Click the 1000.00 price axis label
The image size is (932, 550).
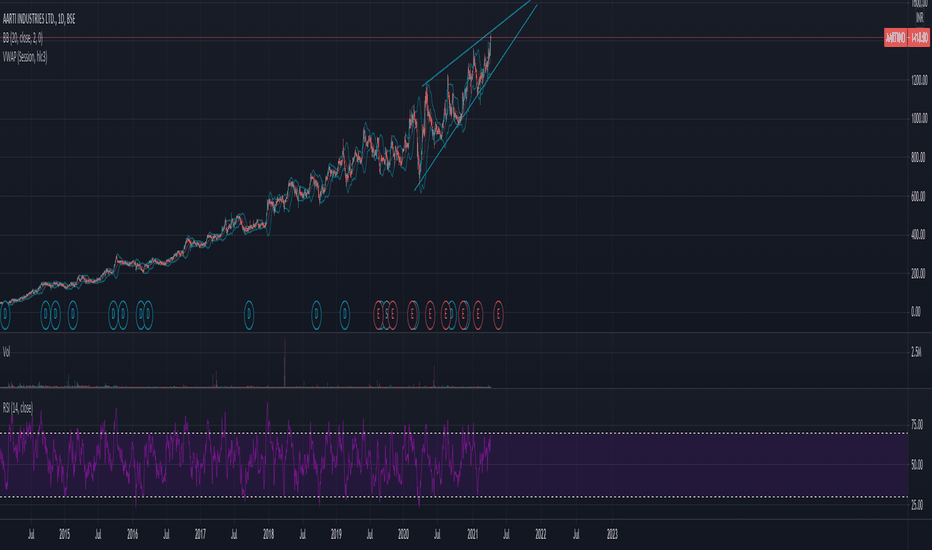[919, 118]
